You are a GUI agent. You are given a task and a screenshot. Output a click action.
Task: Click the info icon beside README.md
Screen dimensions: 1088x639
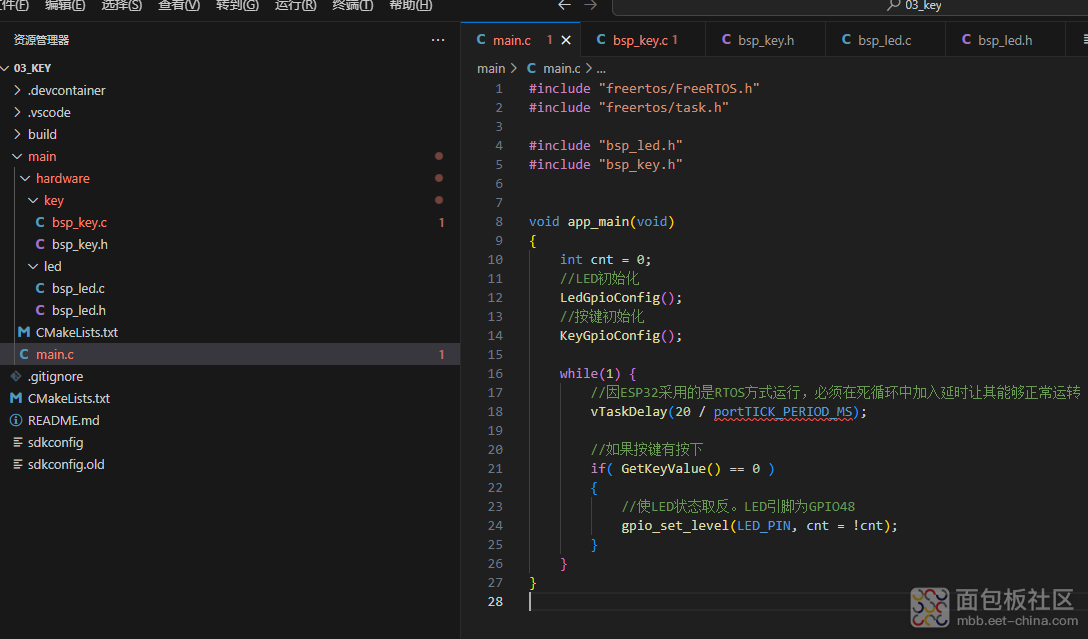click(x=16, y=420)
